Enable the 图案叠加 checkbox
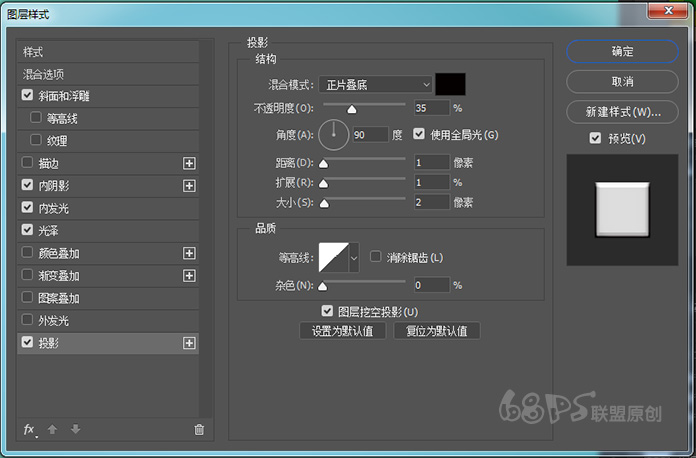The image size is (696, 458). click(28, 297)
